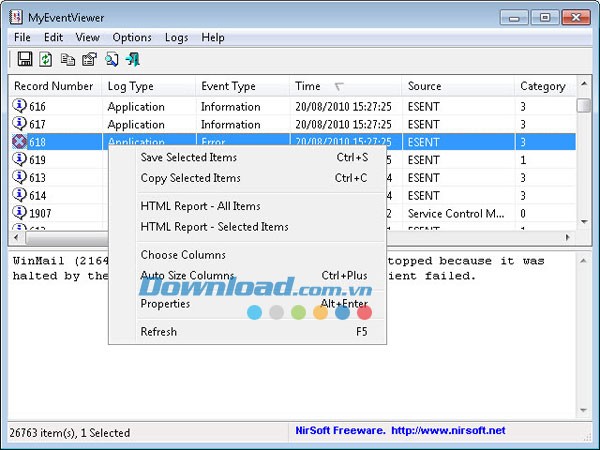Sort by the Log Type column header
Image resolution: width=600 pixels, height=450 pixels.
pyautogui.click(x=148, y=86)
